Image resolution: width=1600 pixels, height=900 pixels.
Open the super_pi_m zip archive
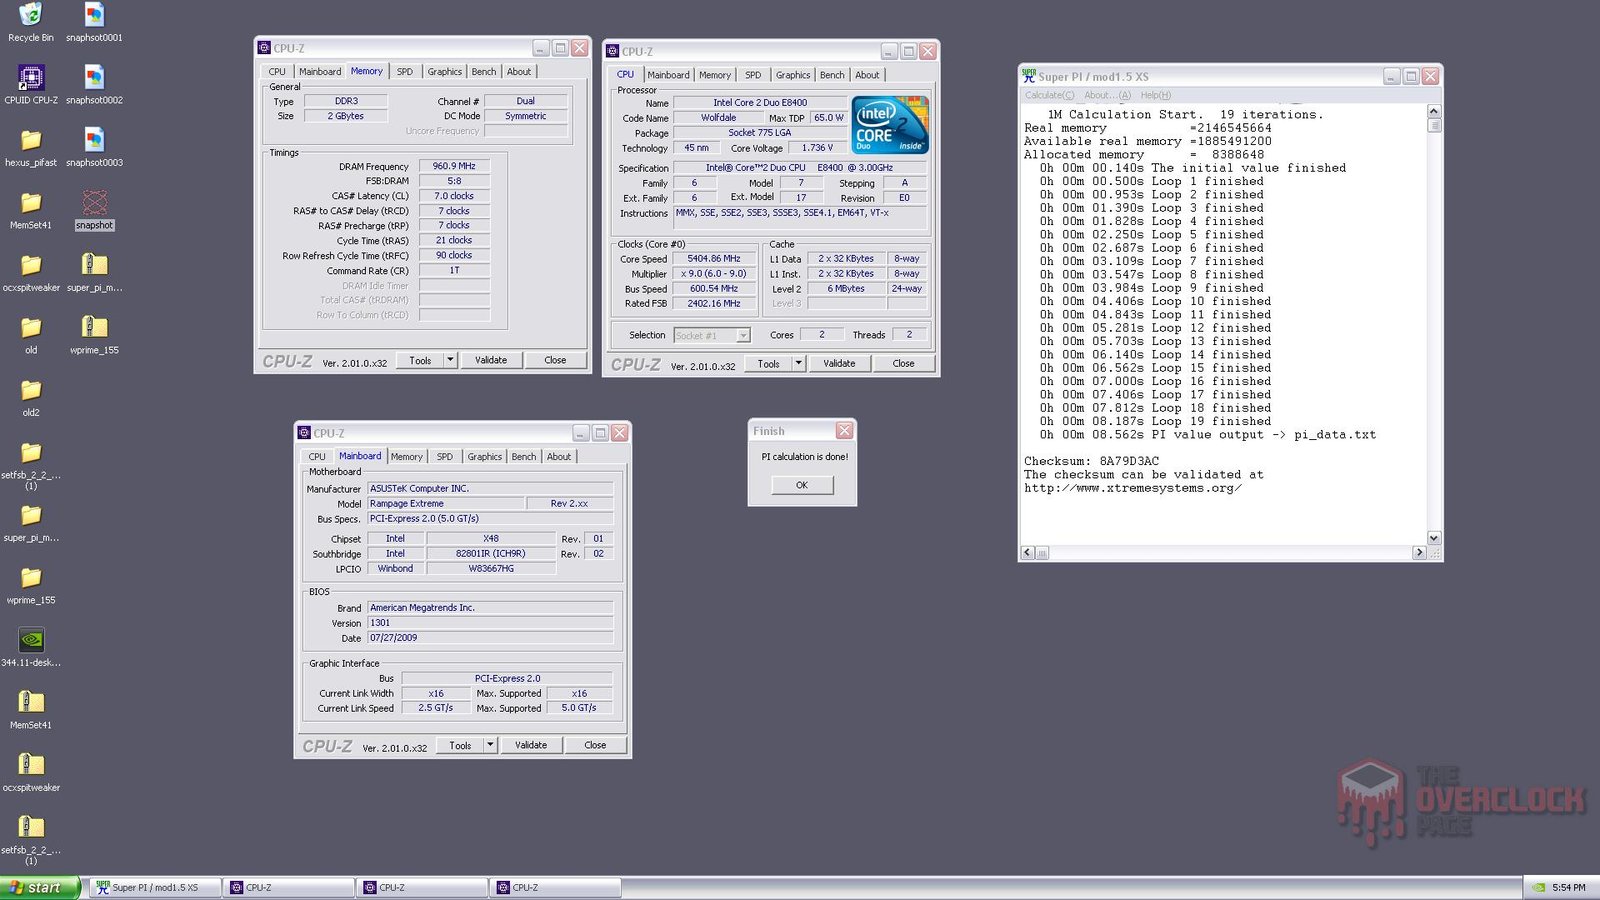coord(93,270)
